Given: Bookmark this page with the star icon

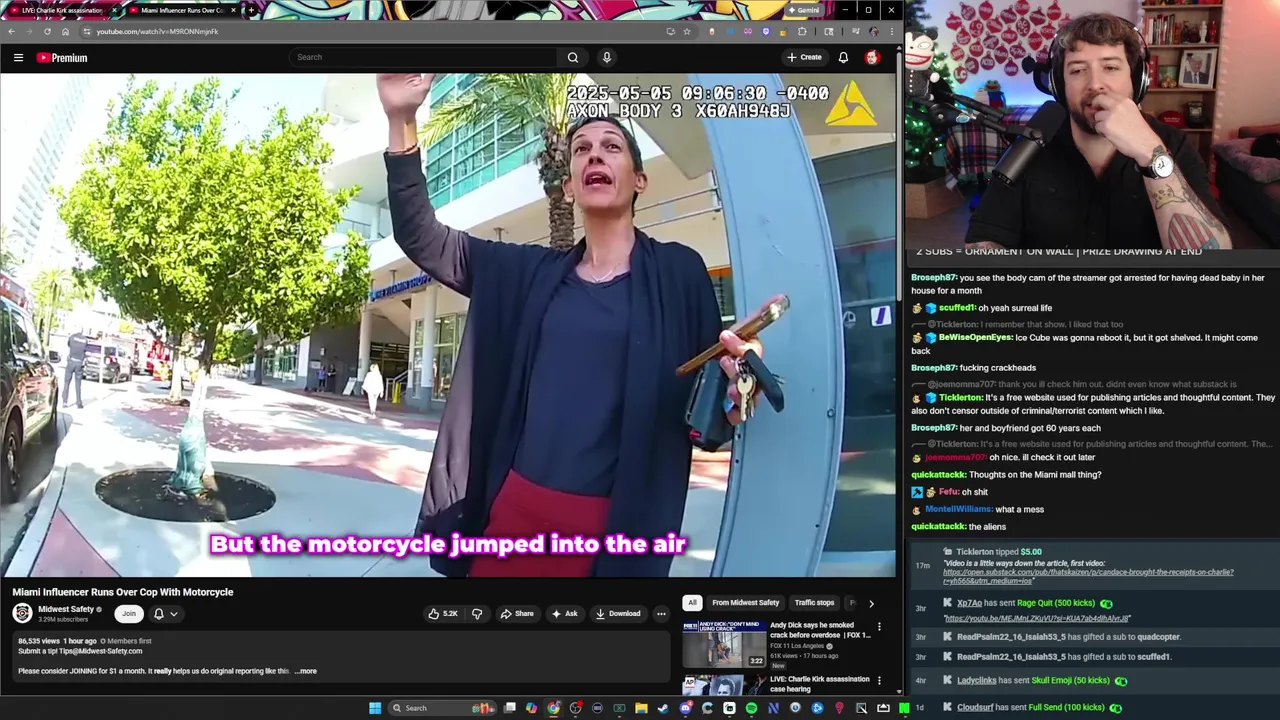Looking at the screenshot, I should [687, 31].
